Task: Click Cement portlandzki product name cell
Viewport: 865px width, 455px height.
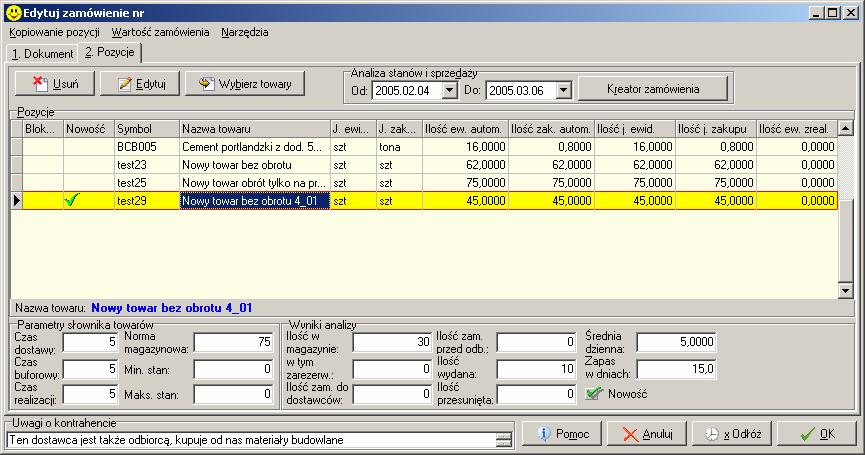Action: 255,147
